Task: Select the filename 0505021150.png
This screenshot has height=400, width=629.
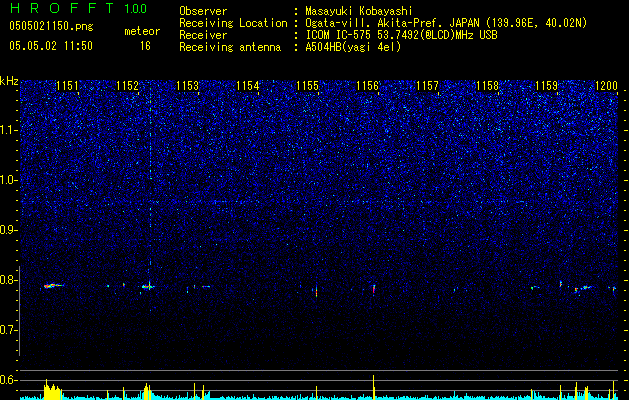Action: tap(51, 27)
